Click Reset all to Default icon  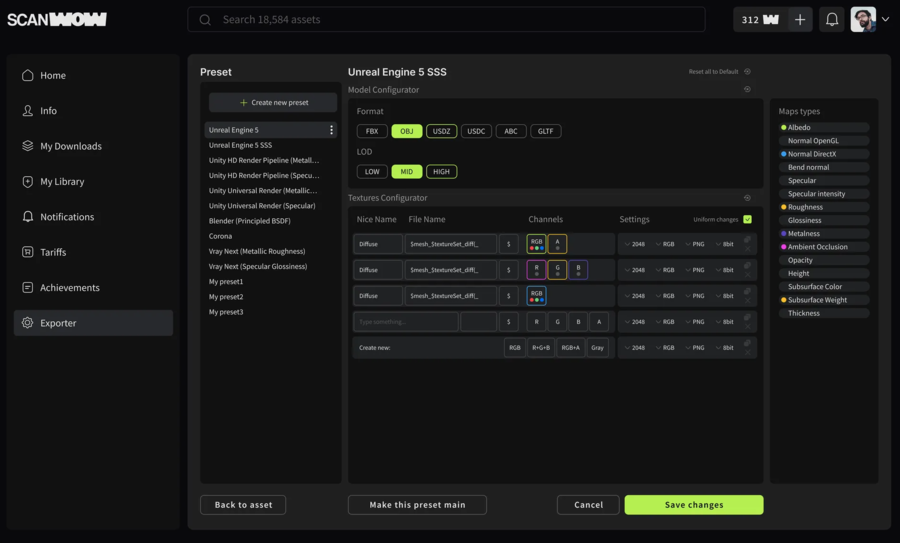tap(747, 72)
